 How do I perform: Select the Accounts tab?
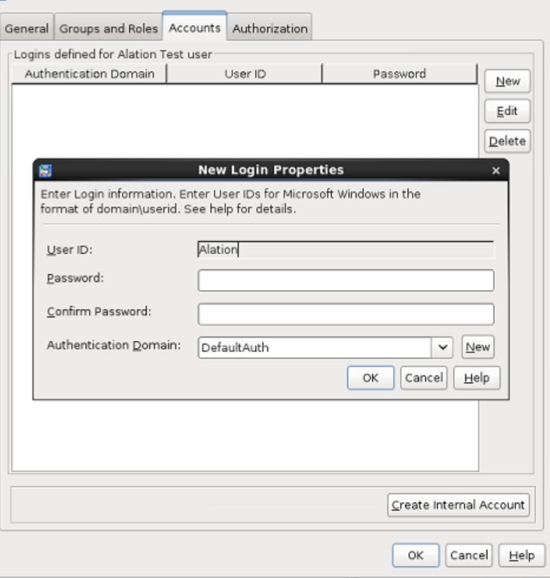(195, 27)
